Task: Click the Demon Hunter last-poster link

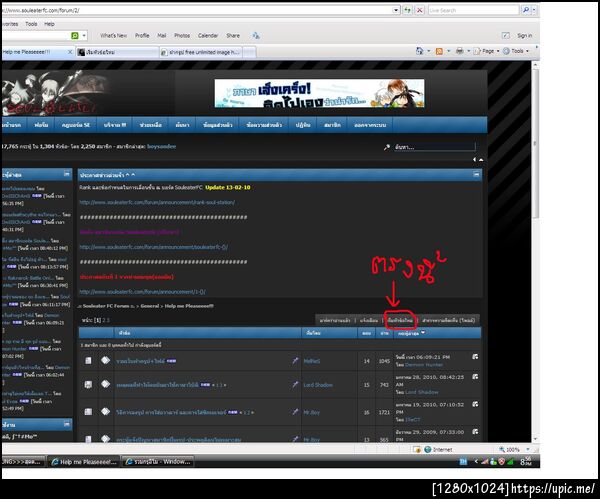Action: pos(424,365)
